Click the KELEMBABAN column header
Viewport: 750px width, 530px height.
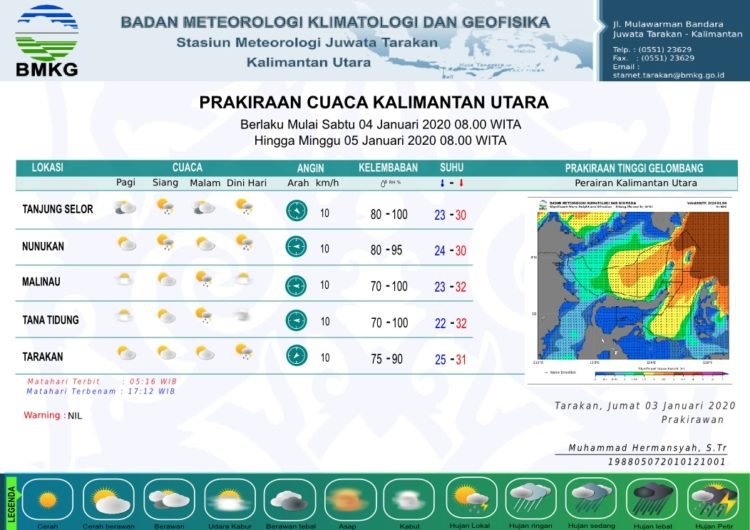(388, 167)
